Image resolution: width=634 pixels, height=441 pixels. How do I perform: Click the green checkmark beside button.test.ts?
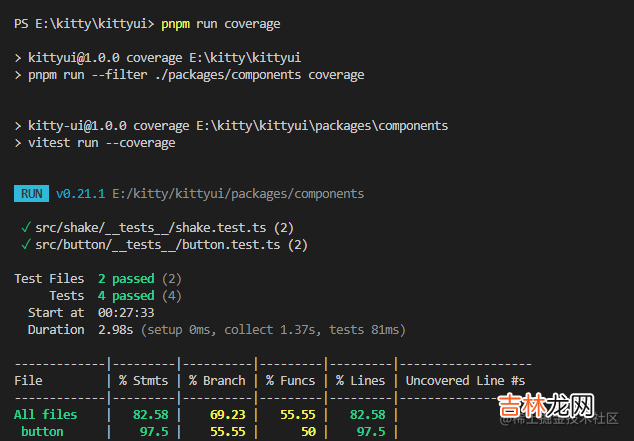(x=24, y=244)
